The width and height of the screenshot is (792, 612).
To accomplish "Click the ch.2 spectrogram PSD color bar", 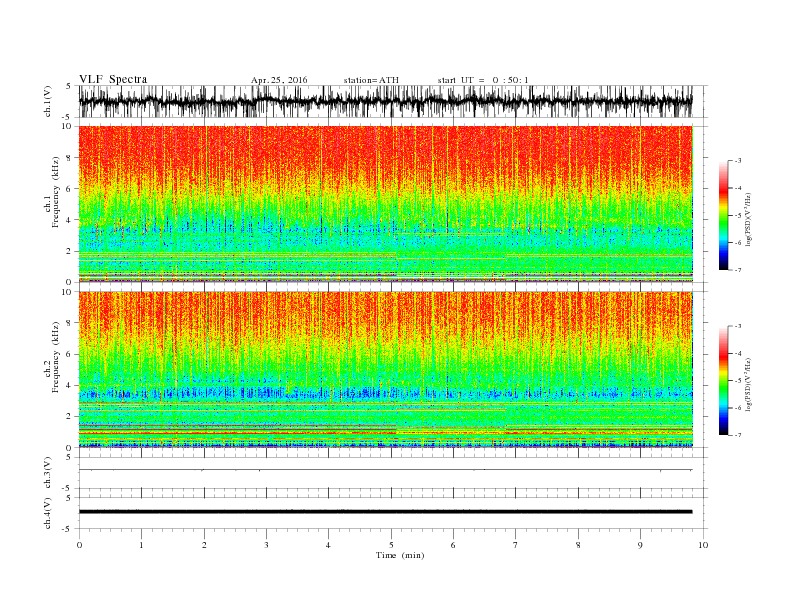I will click(x=723, y=380).
